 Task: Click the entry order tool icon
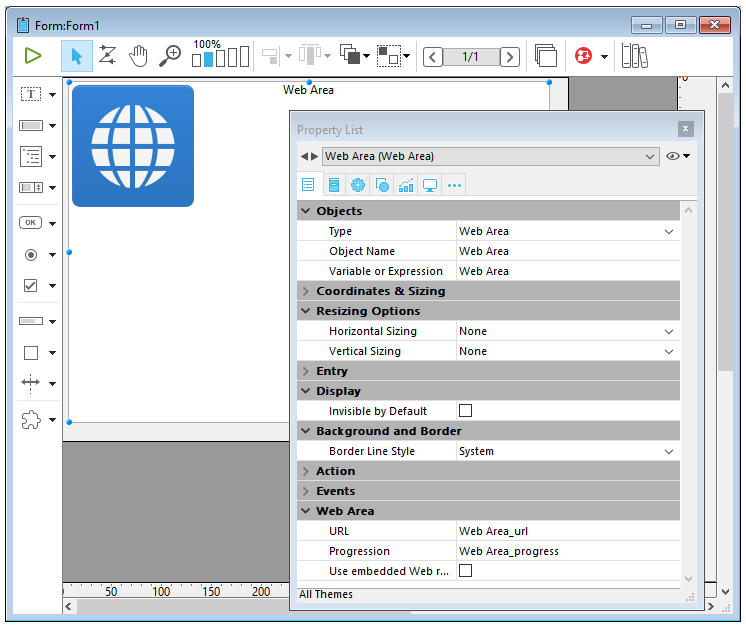(107, 56)
